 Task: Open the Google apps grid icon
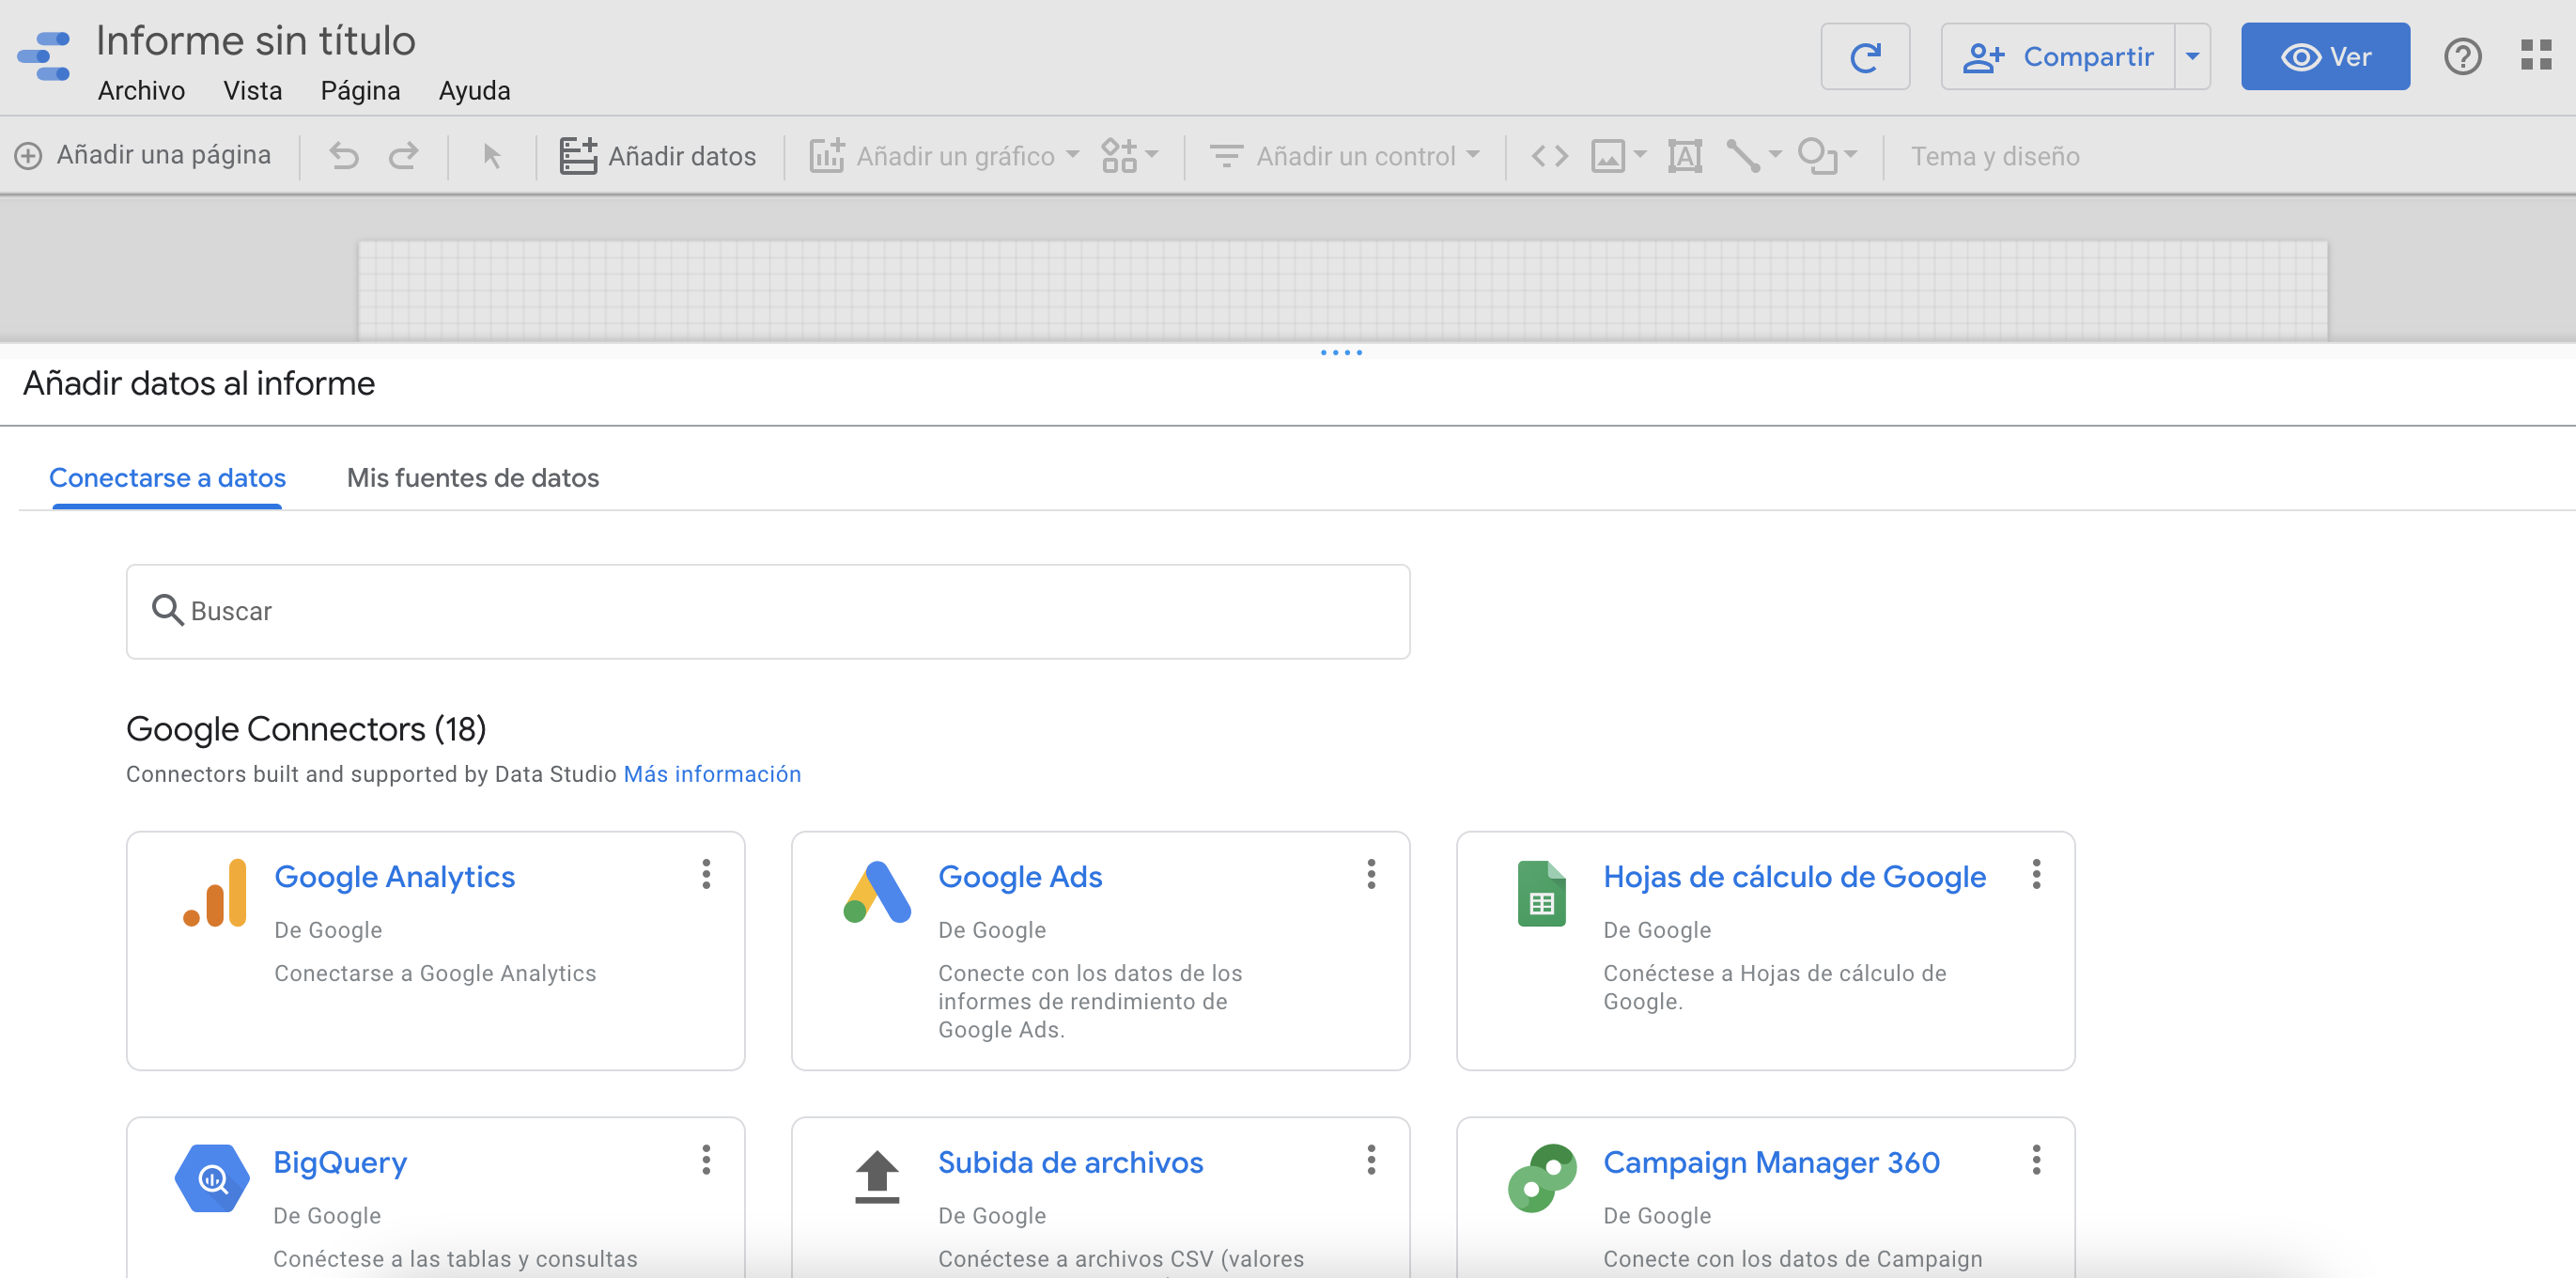(x=2536, y=56)
